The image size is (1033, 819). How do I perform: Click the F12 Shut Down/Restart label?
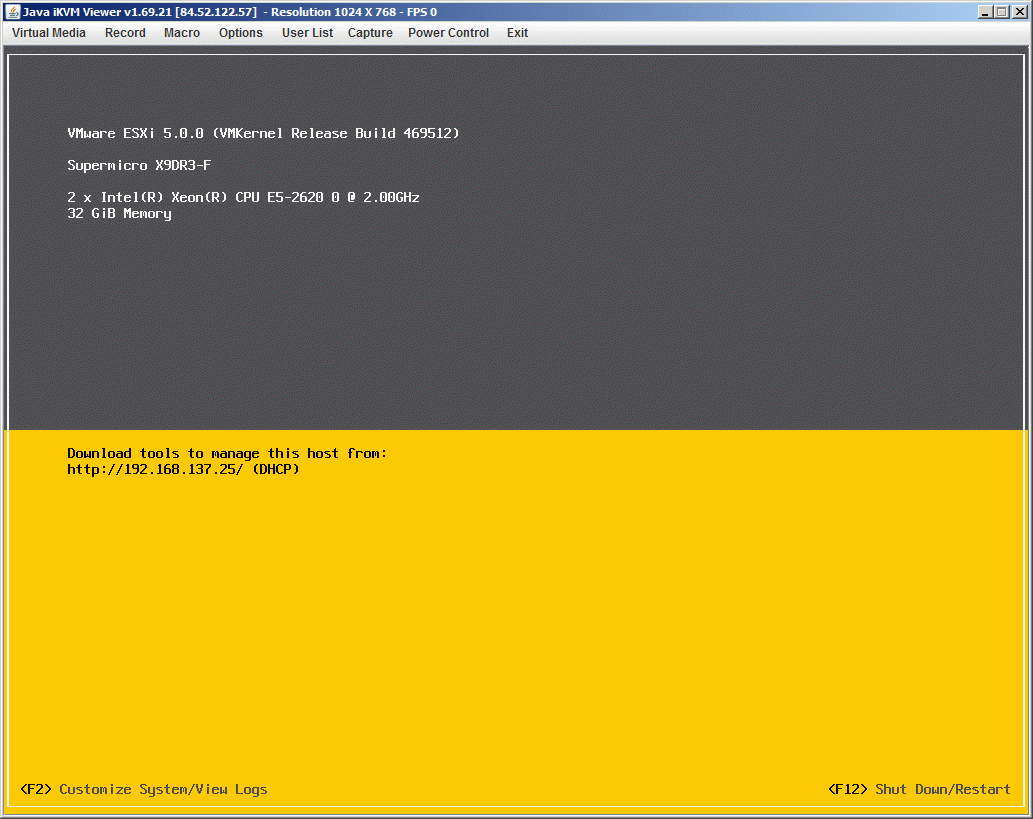coord(919,789)
